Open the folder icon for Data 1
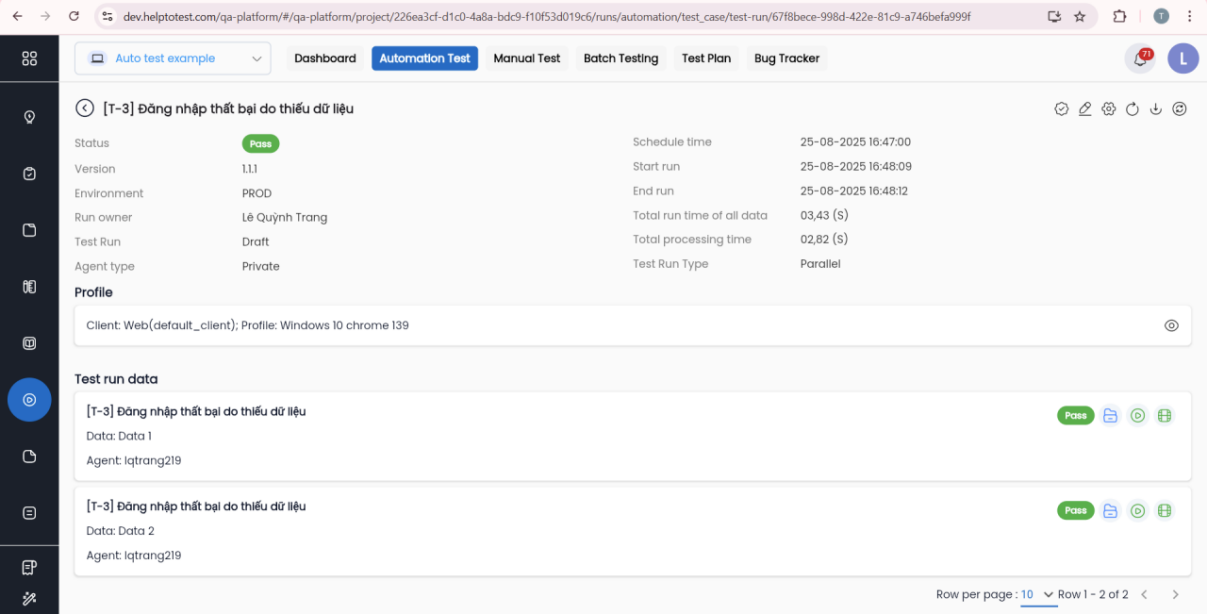The height and width of the screenshot is (614, 1207). click(1110, 416)
